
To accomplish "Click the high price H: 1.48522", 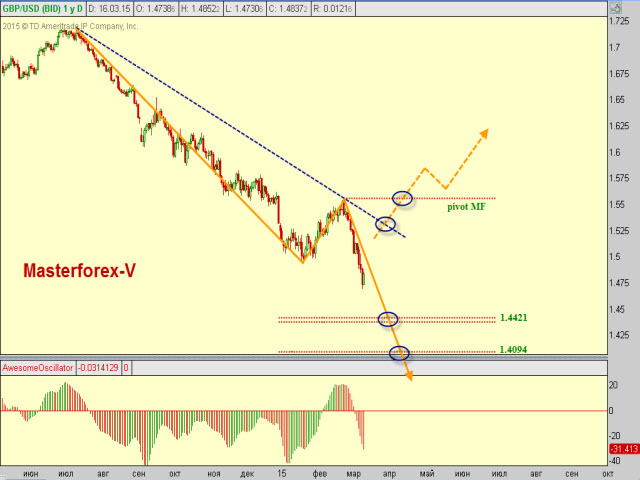I will [200, 9].
